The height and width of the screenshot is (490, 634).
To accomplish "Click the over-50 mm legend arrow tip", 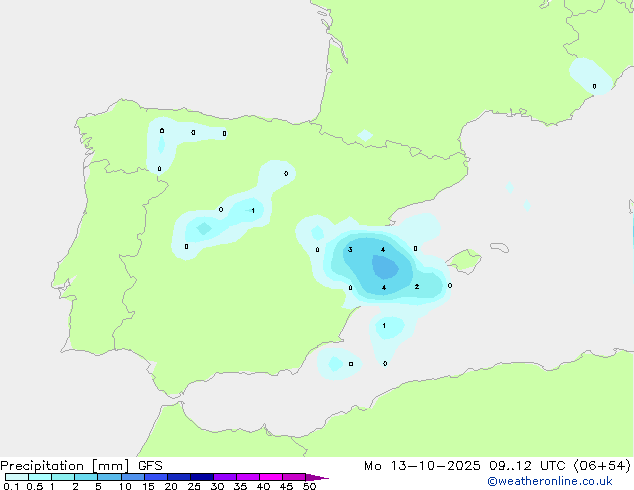I will tap(317, 477).
